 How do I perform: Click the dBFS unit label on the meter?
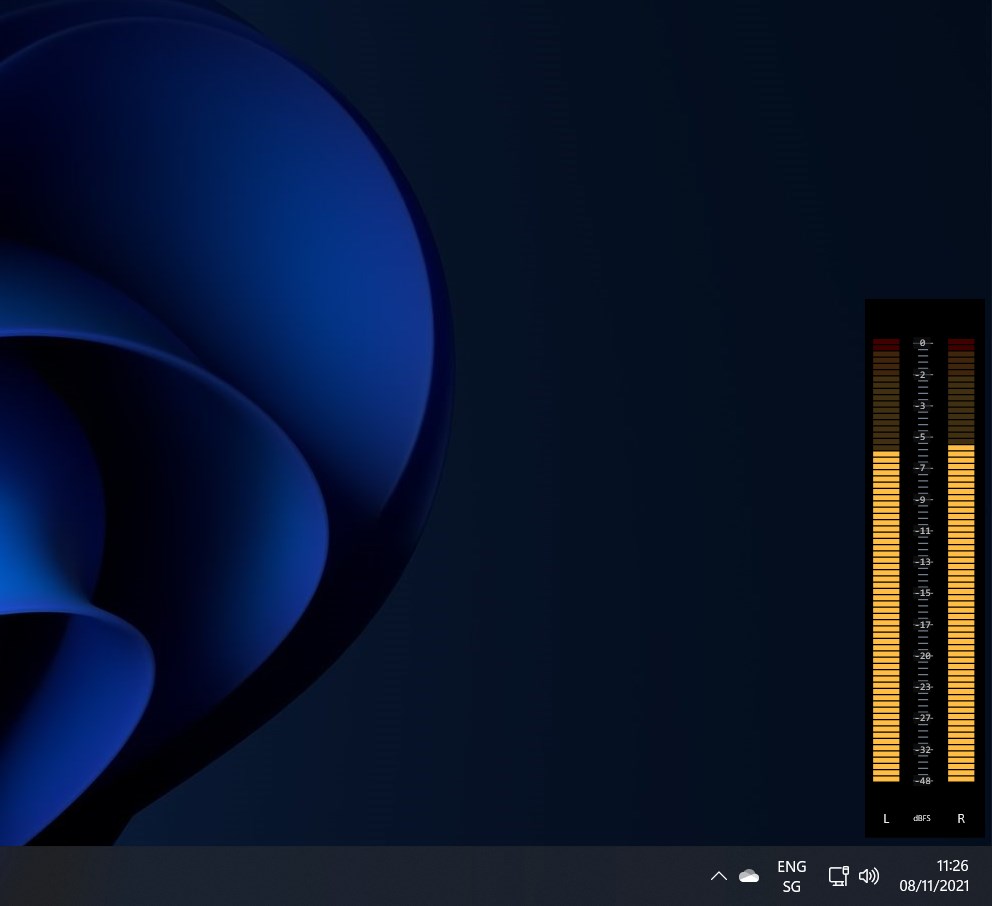(x=921, y=818)
